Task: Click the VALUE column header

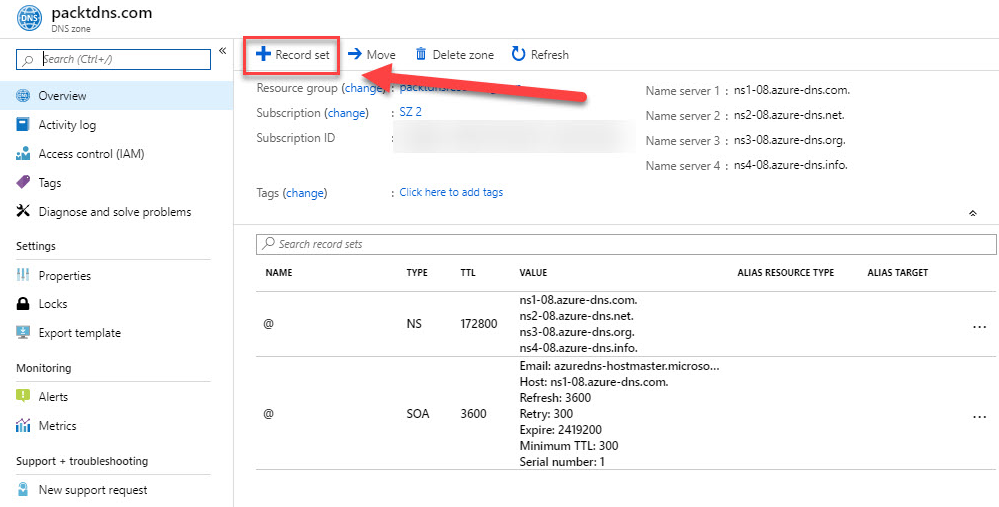Action: point(533,273)
